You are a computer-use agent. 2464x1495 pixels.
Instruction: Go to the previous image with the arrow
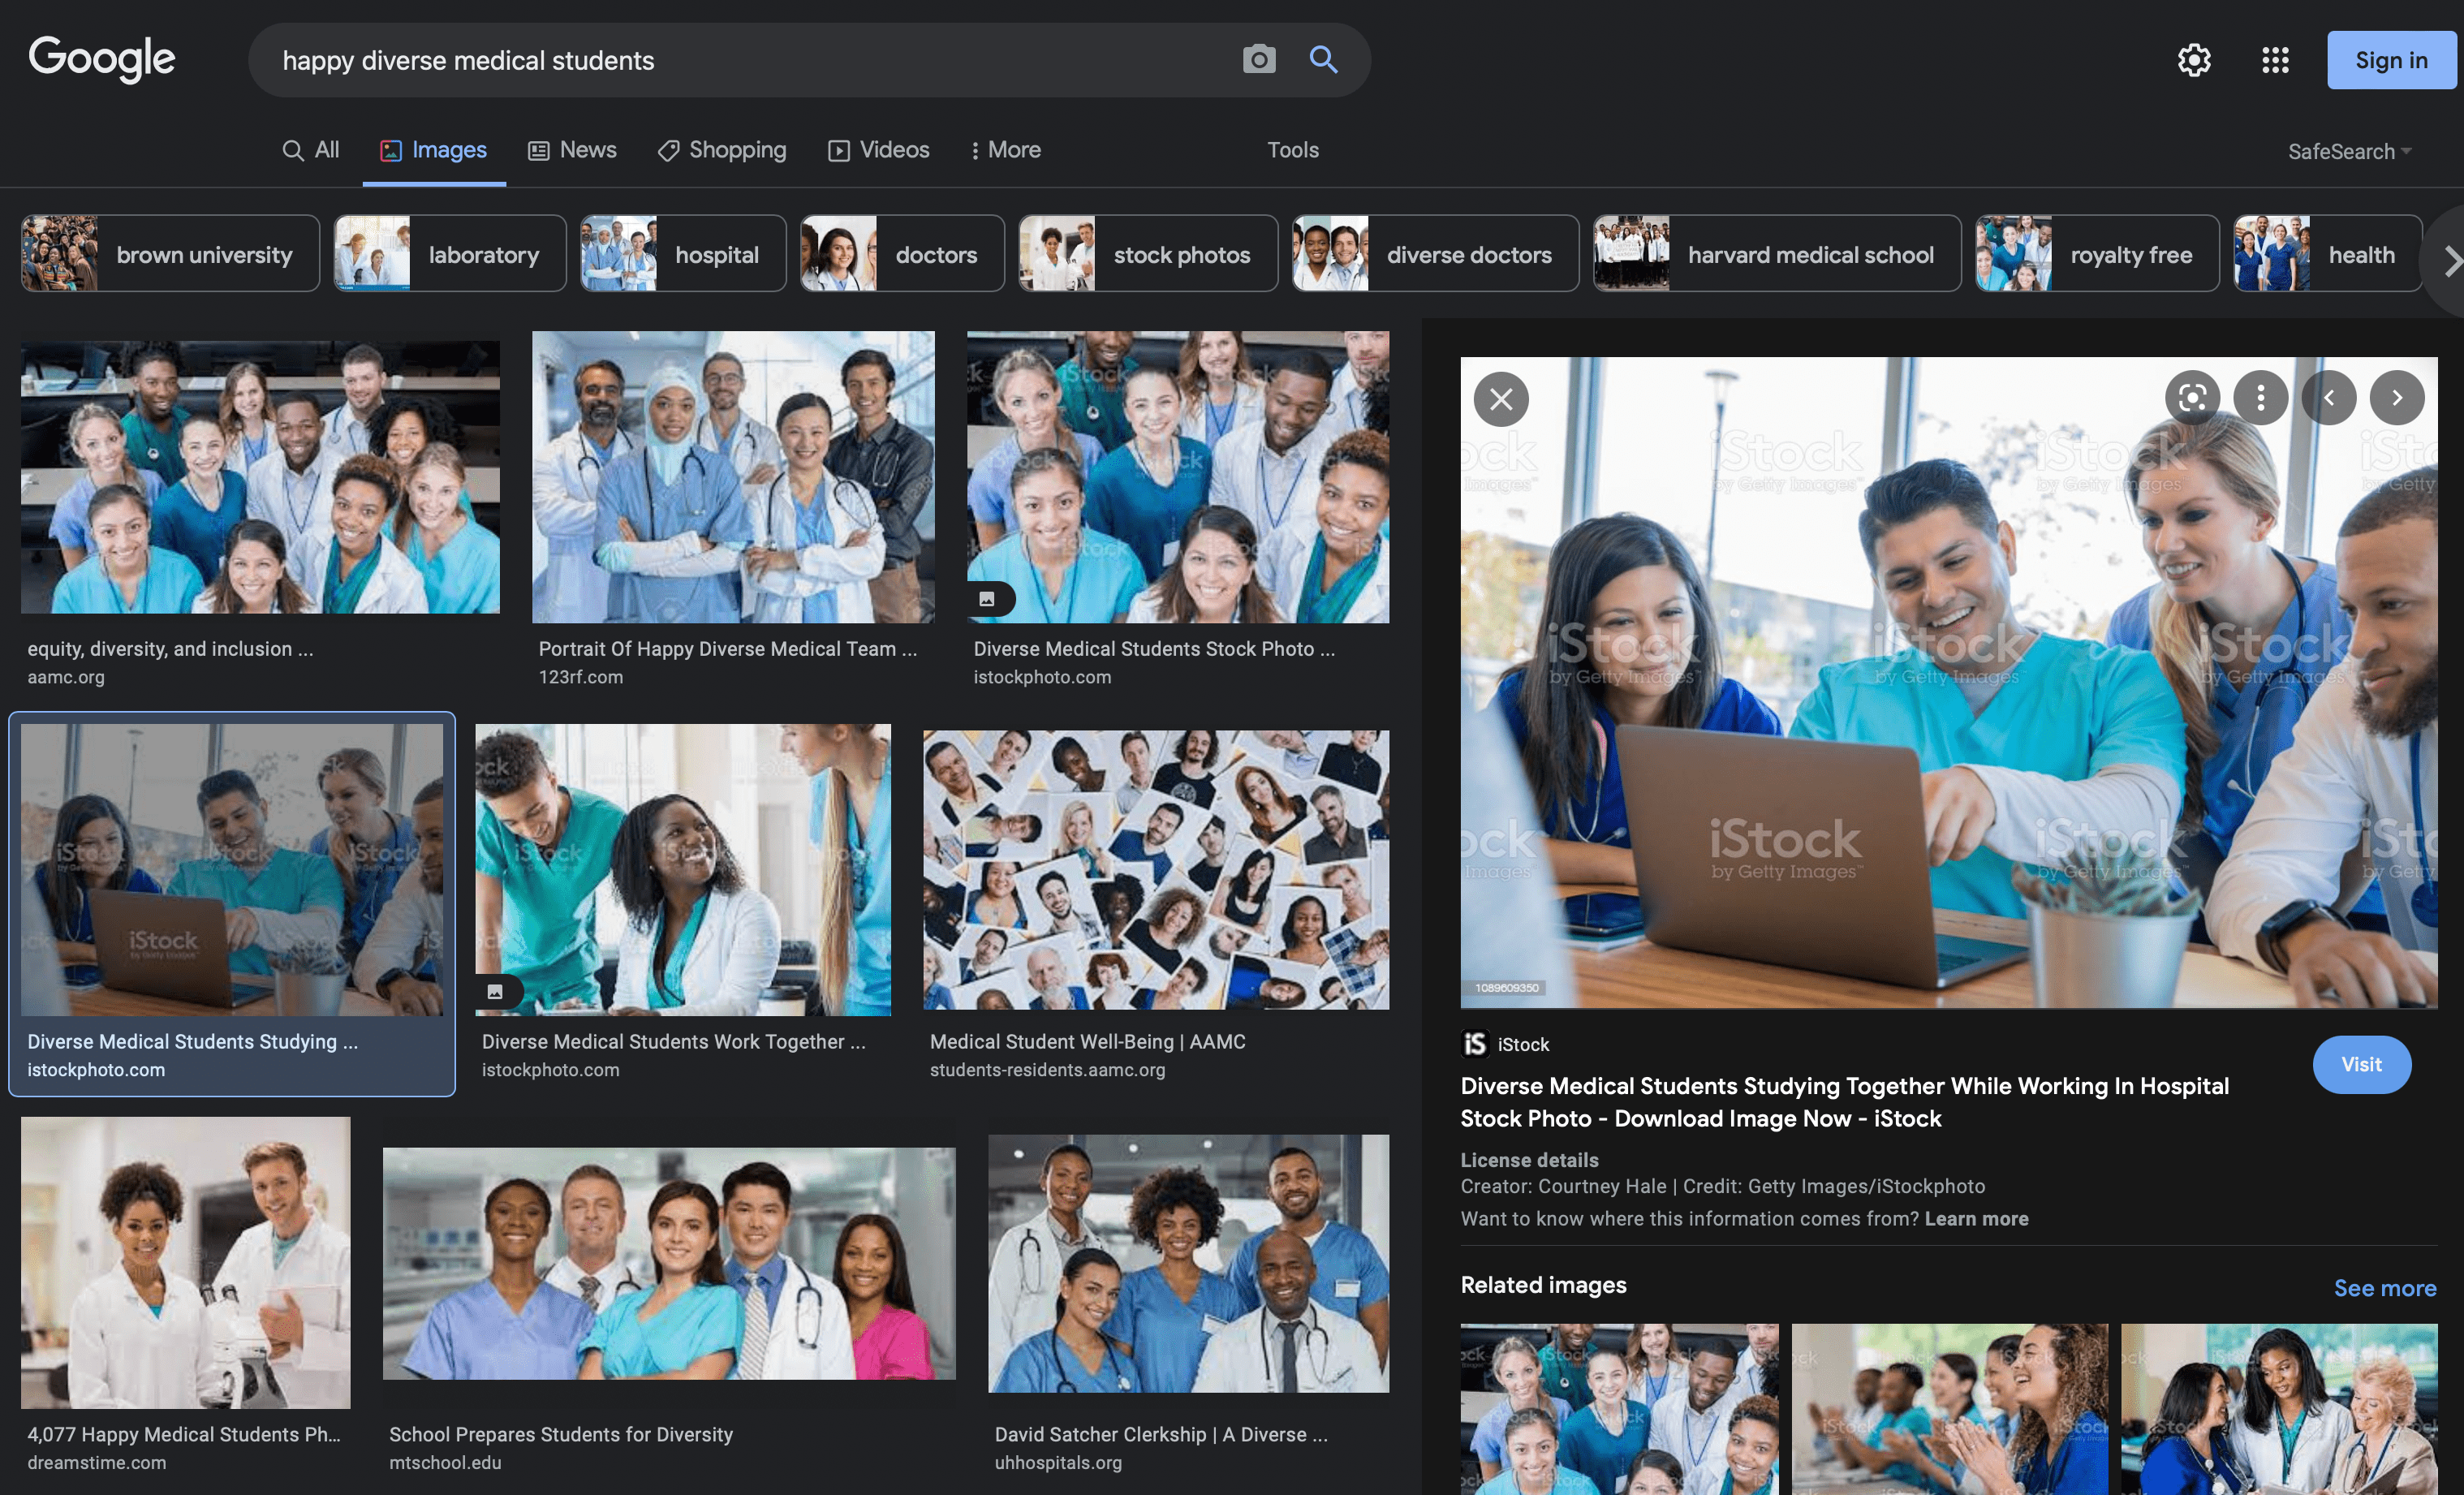[x=2329, y=398]
